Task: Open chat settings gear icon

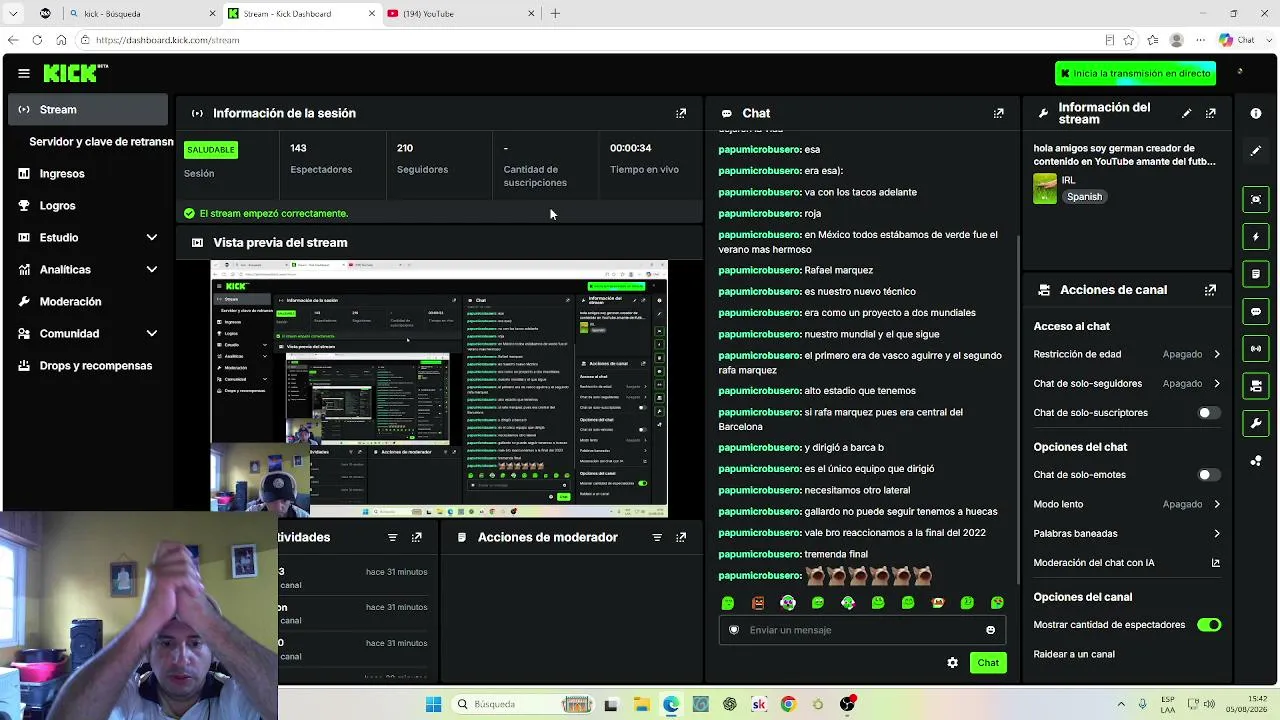Action: 952,663
